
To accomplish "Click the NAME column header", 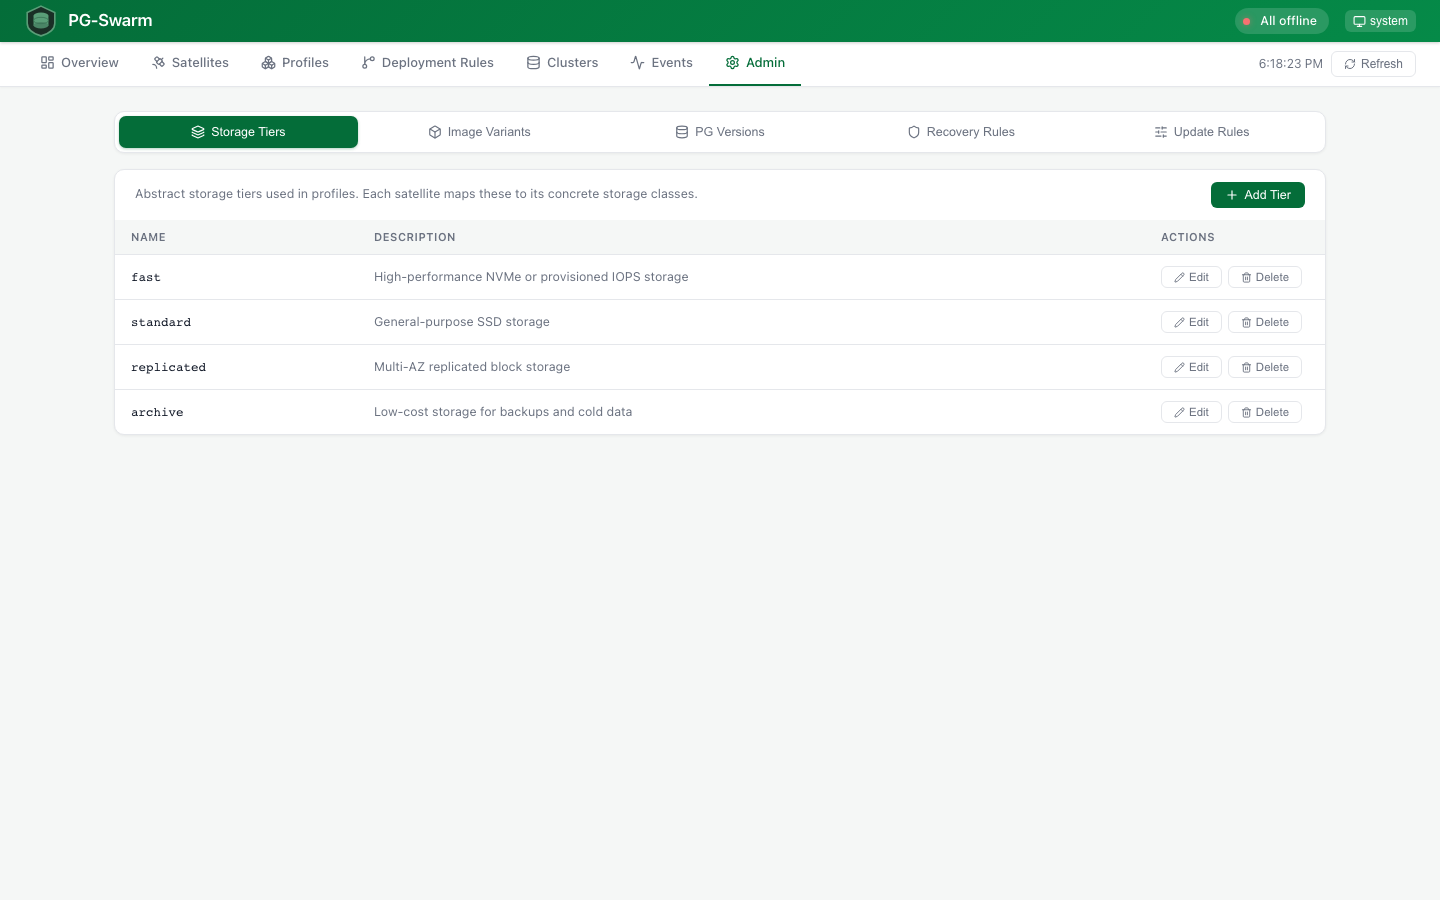I will click(x=148, y=237).
